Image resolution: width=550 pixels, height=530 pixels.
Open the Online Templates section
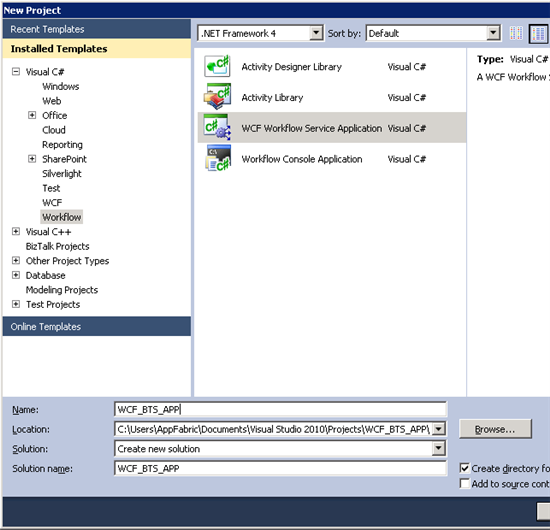[x=97, y=327]
